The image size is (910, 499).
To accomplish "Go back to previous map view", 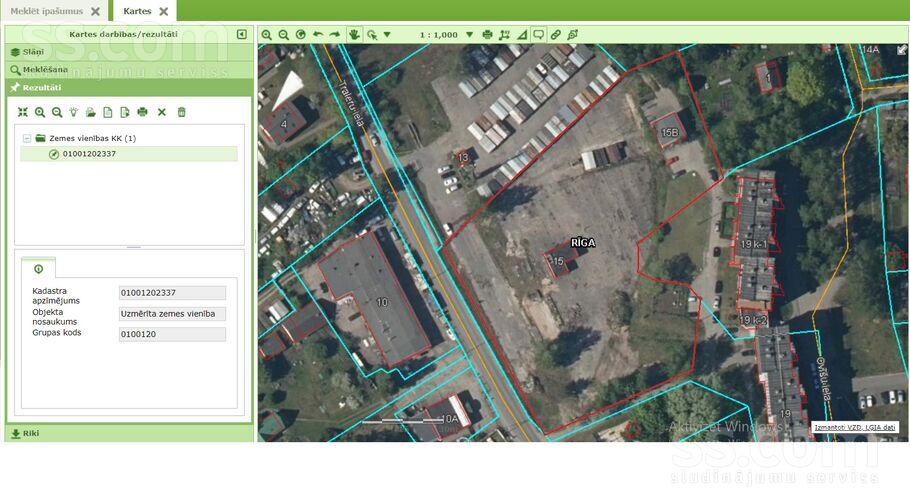I will pyautogui.click(x=318, y=34).
